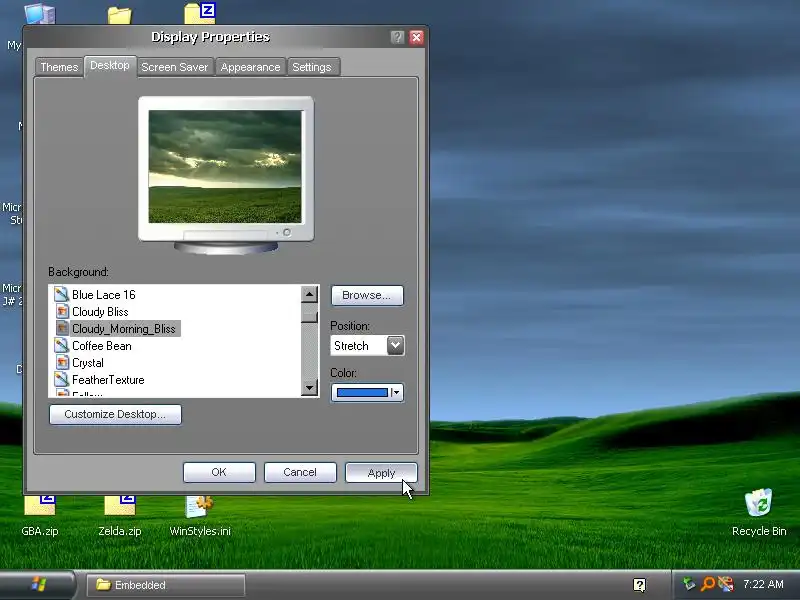Viewport: 800px width, 600px height.
Task: Select the zipped folder icon at desktop top
Action: [x=199, y=13]
